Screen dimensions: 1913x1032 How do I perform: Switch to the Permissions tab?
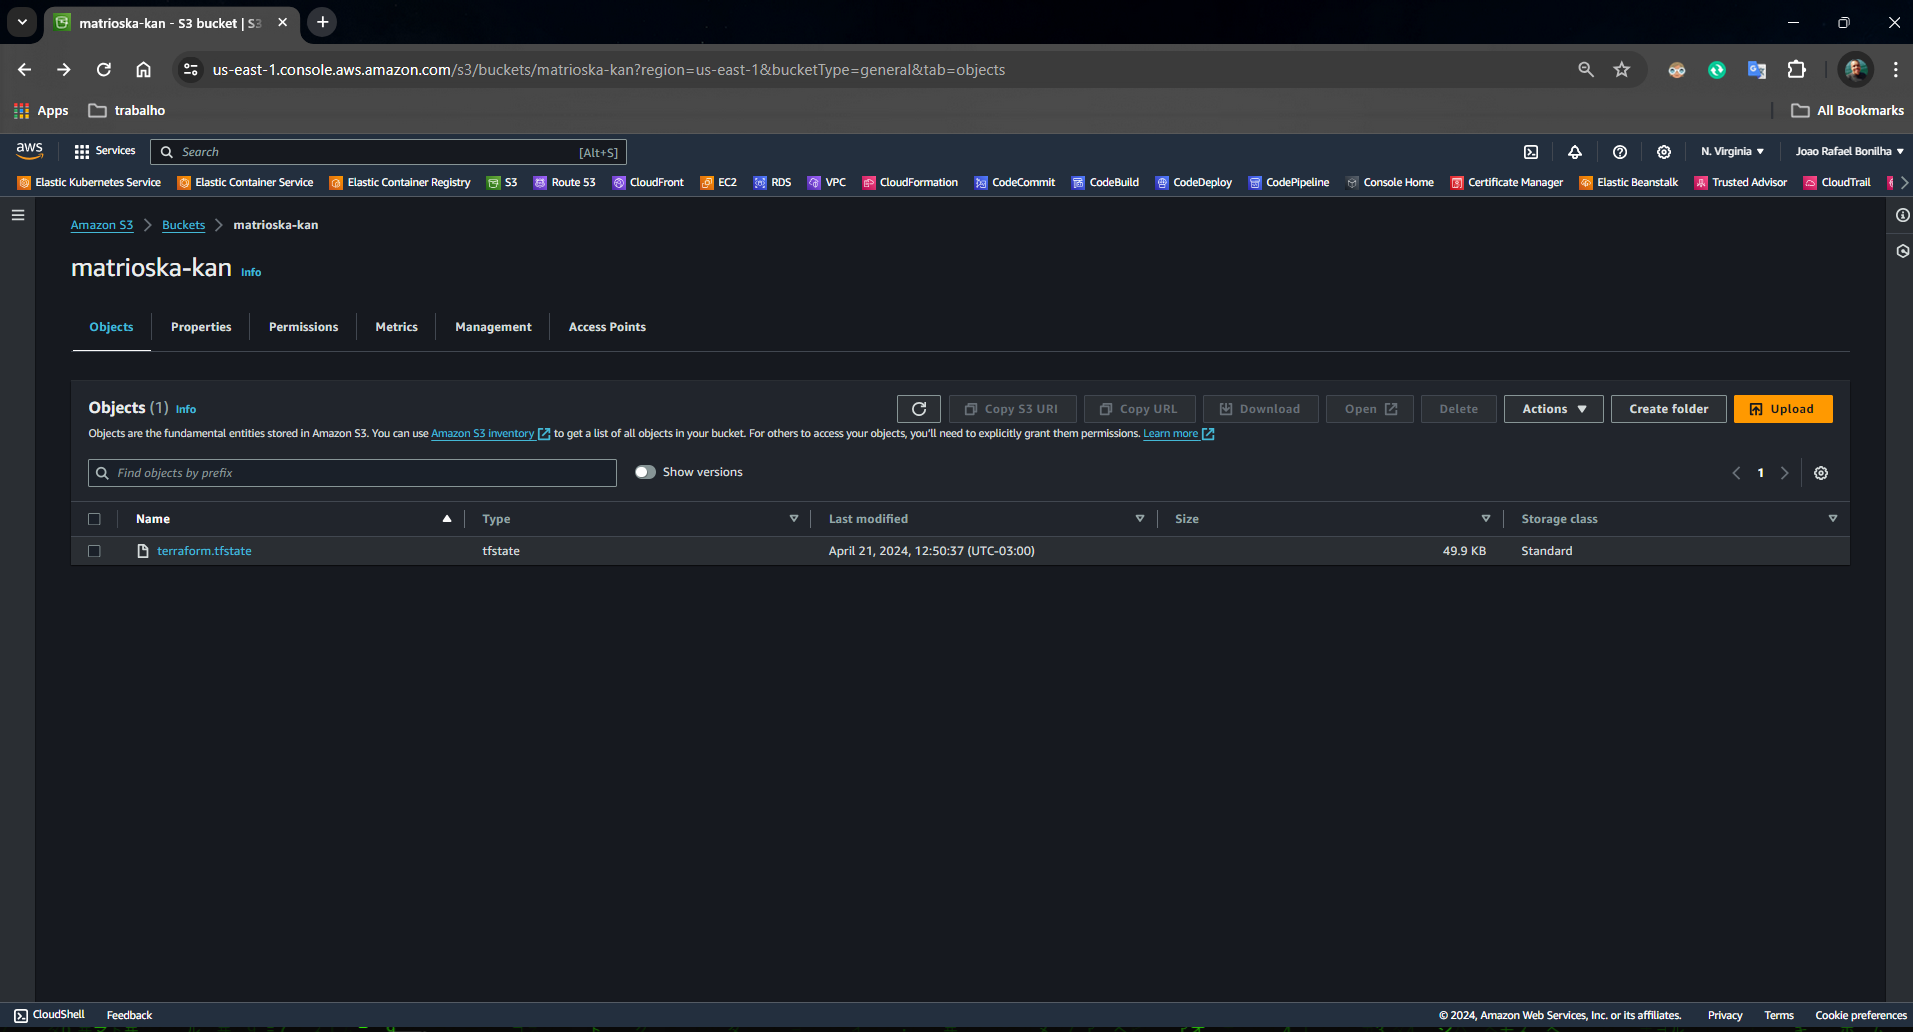click(303, 327)
